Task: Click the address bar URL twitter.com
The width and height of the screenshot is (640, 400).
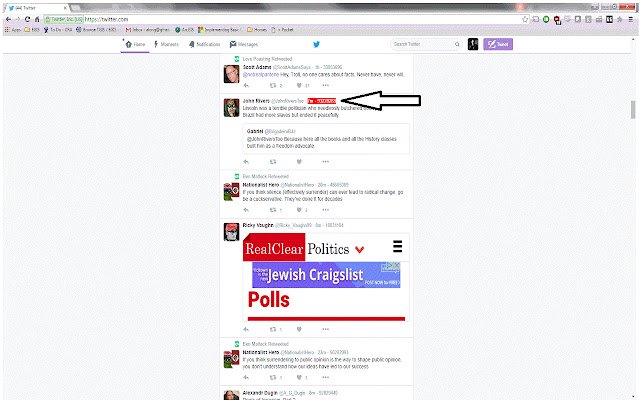Action: click(x=106, y=19)
